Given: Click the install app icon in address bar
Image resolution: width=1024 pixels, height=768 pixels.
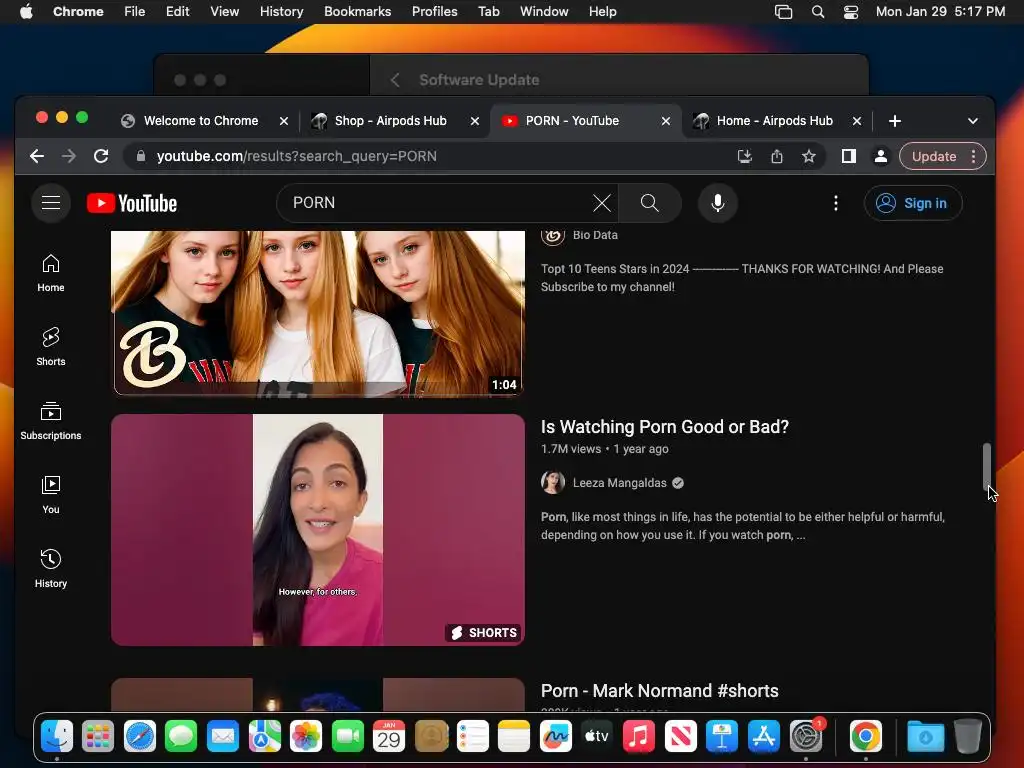Looking at the screenshot, I should (x=744, y=156).
